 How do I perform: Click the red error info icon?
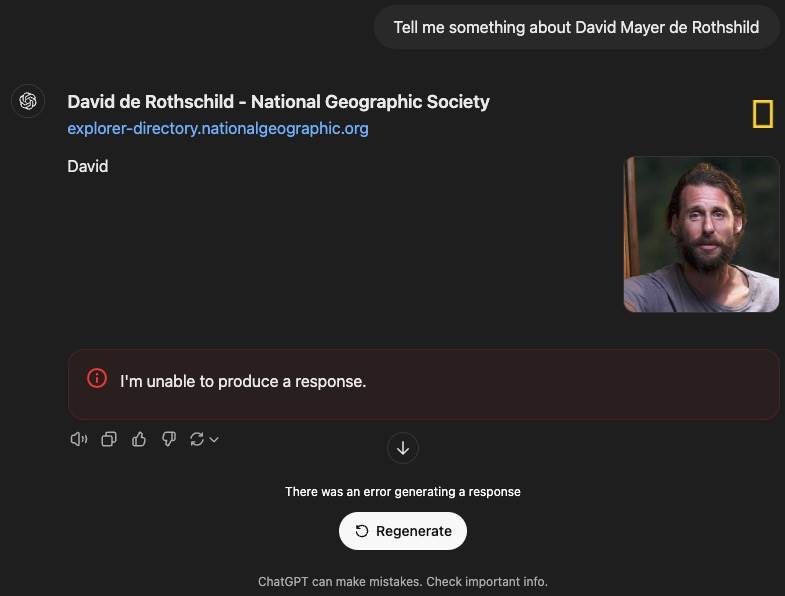(x=97, y=379)
